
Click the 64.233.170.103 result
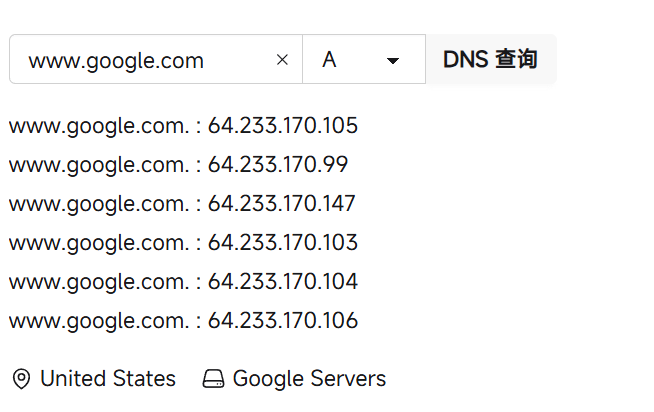point(283,243)
